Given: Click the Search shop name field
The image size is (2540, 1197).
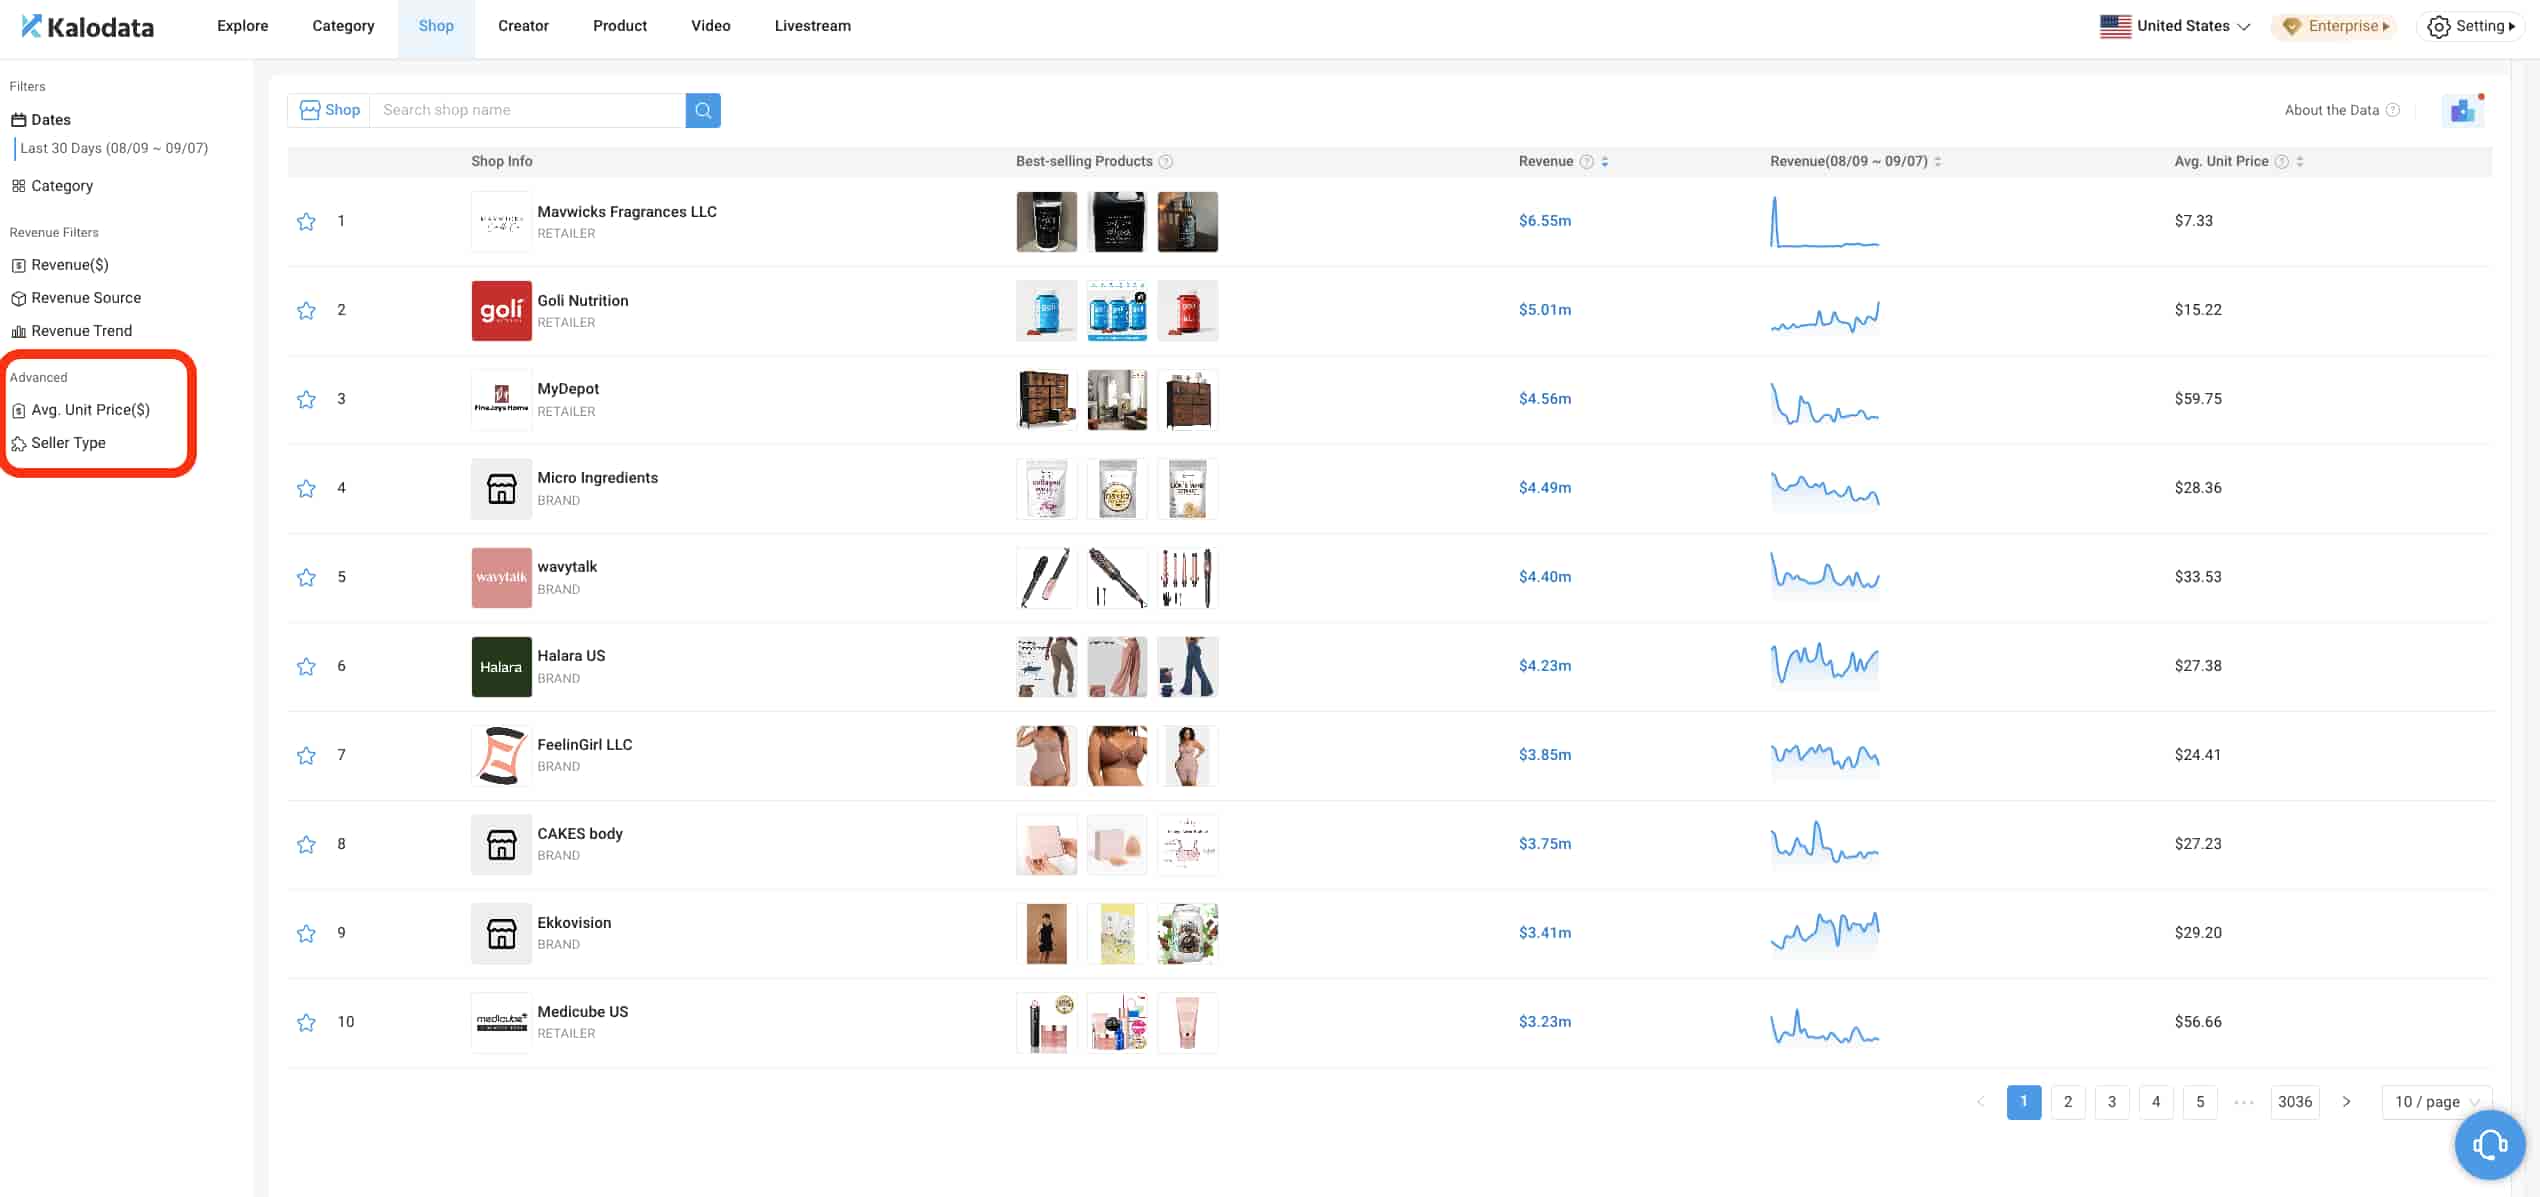Looking at the screenshot, I should point(527,110).
